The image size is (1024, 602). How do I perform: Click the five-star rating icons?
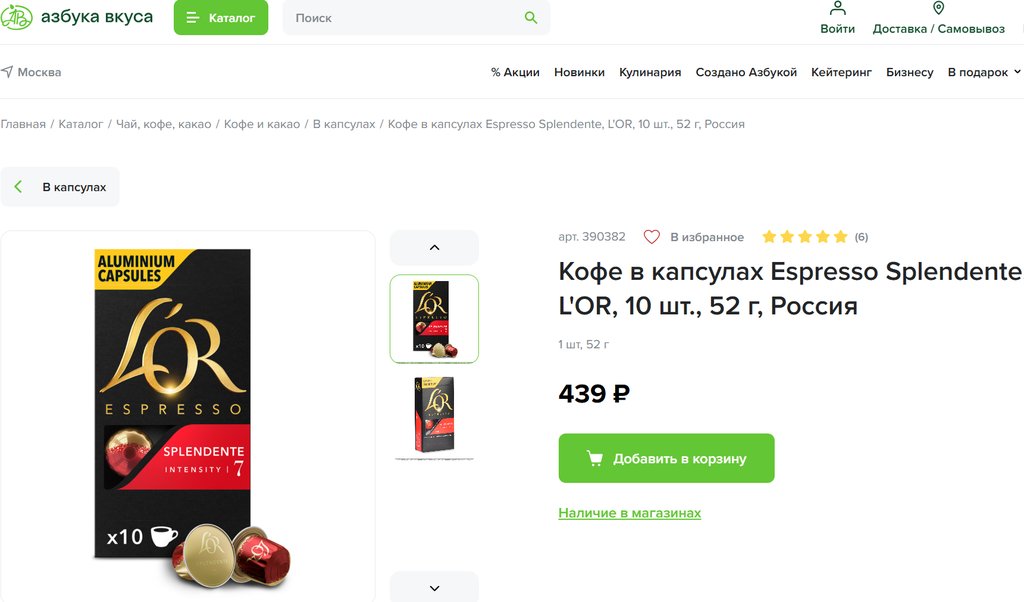pyautogui.click(x=805, y=236)
